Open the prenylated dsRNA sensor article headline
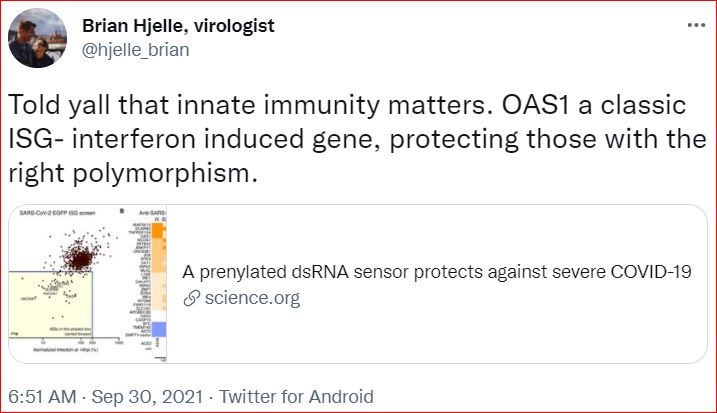717x413 pixels. (437, 272)
